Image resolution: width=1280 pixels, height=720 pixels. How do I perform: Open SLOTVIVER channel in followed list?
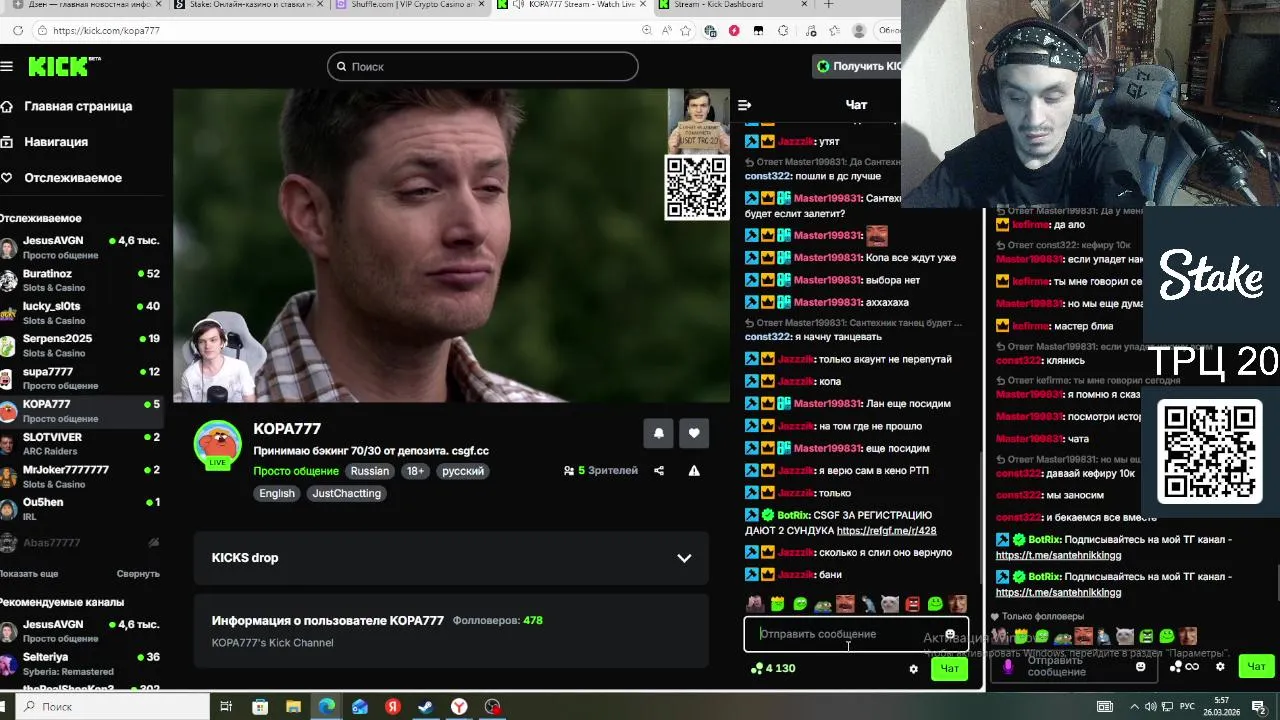80,444
